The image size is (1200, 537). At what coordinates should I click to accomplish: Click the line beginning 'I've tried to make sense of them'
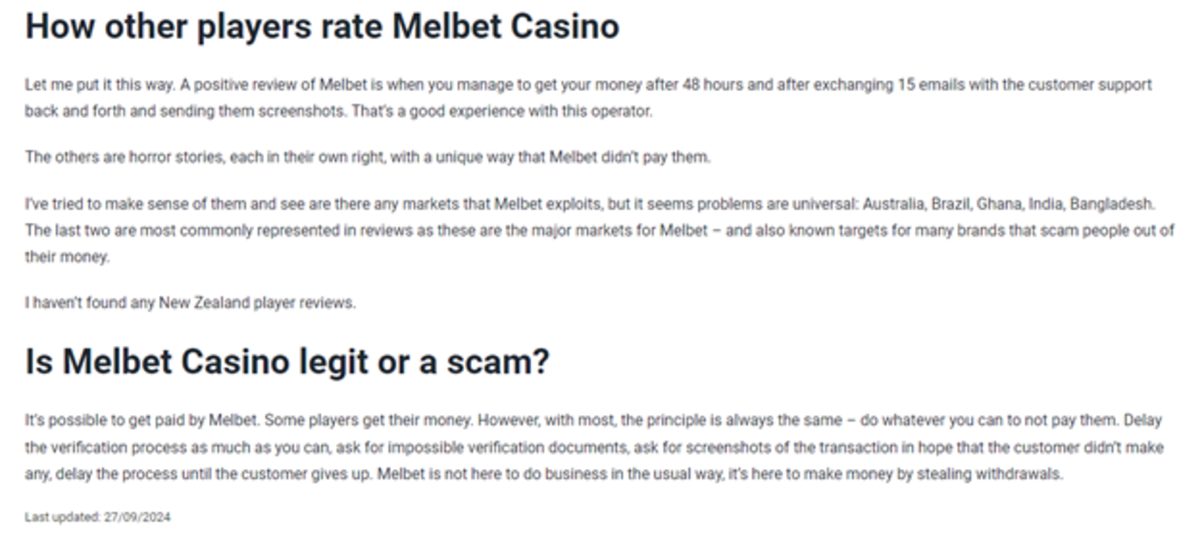590,204
